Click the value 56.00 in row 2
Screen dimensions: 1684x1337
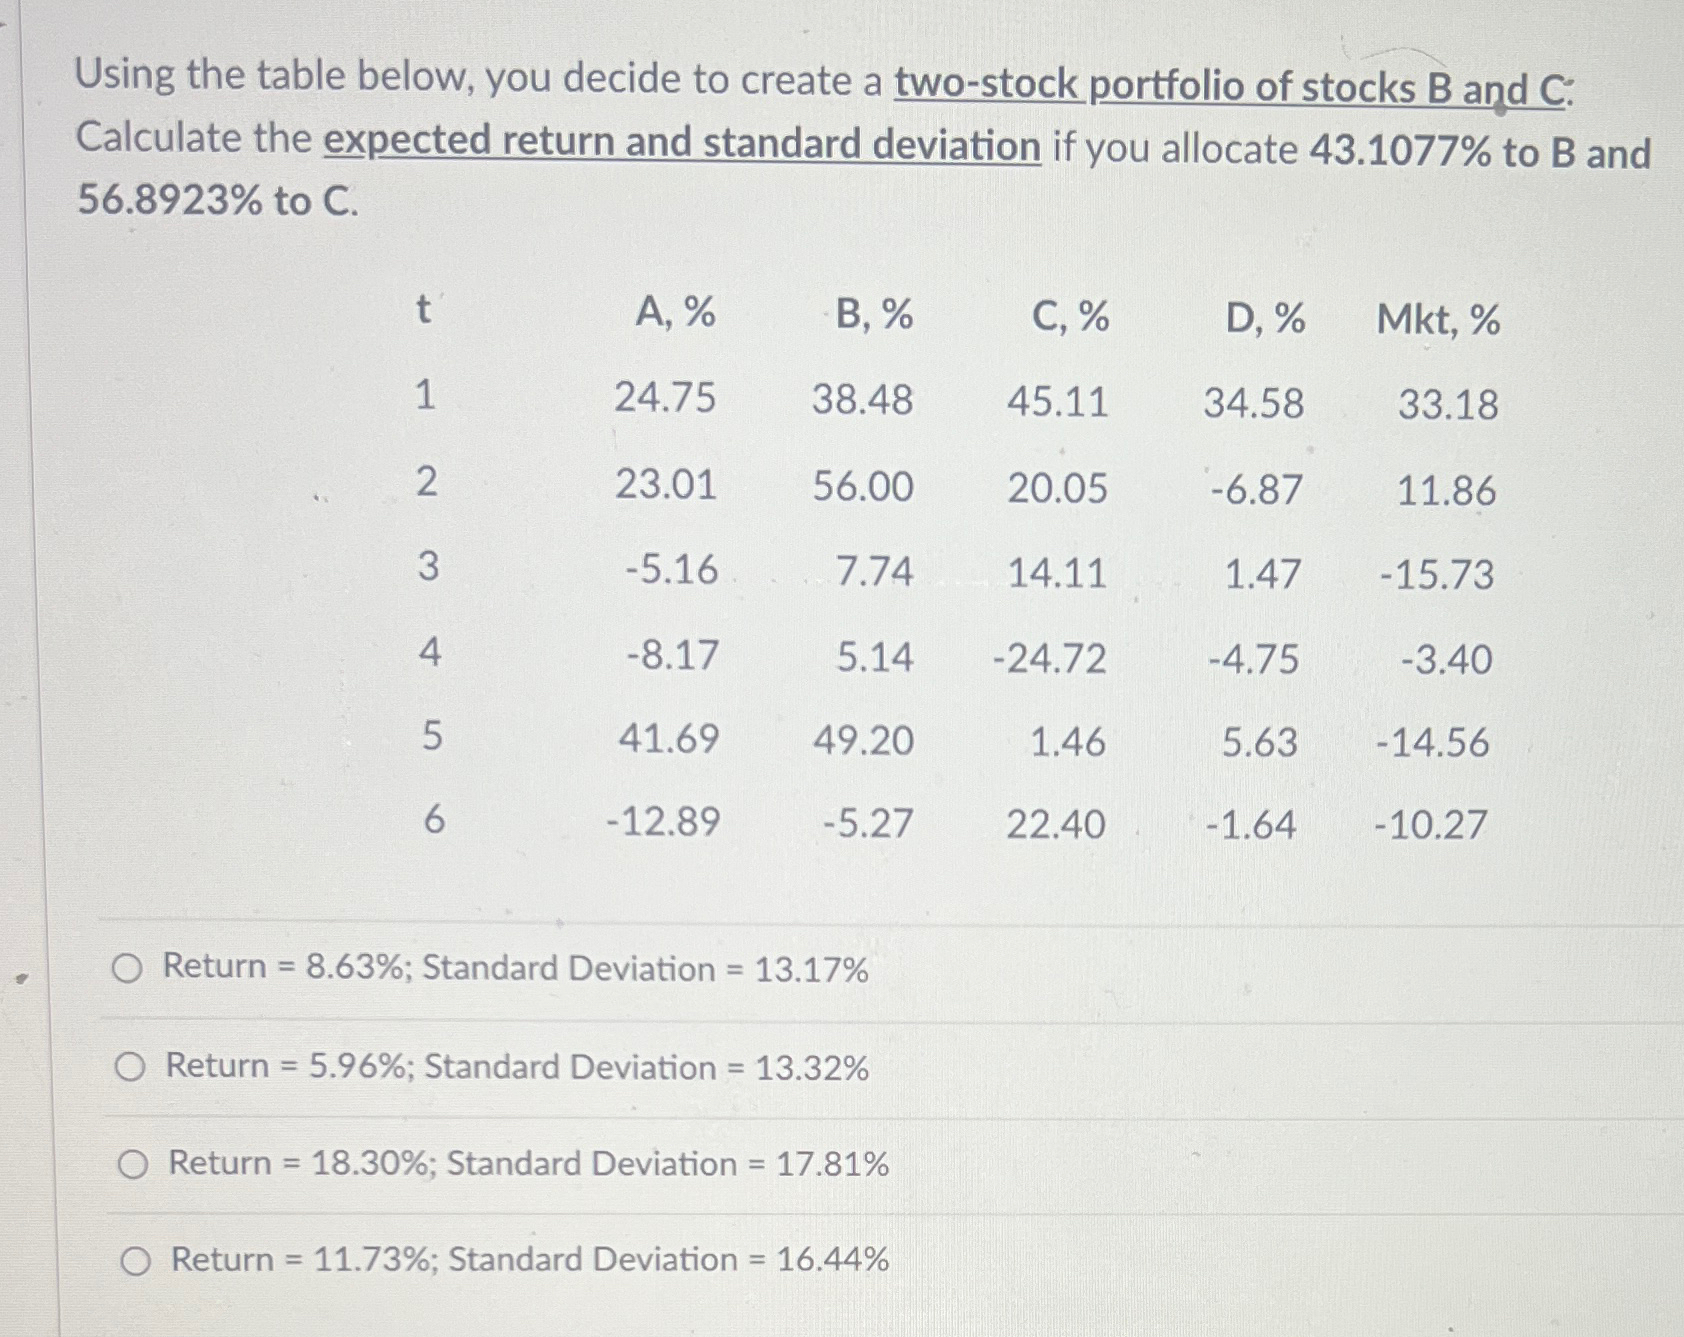(x=865, y=488)
